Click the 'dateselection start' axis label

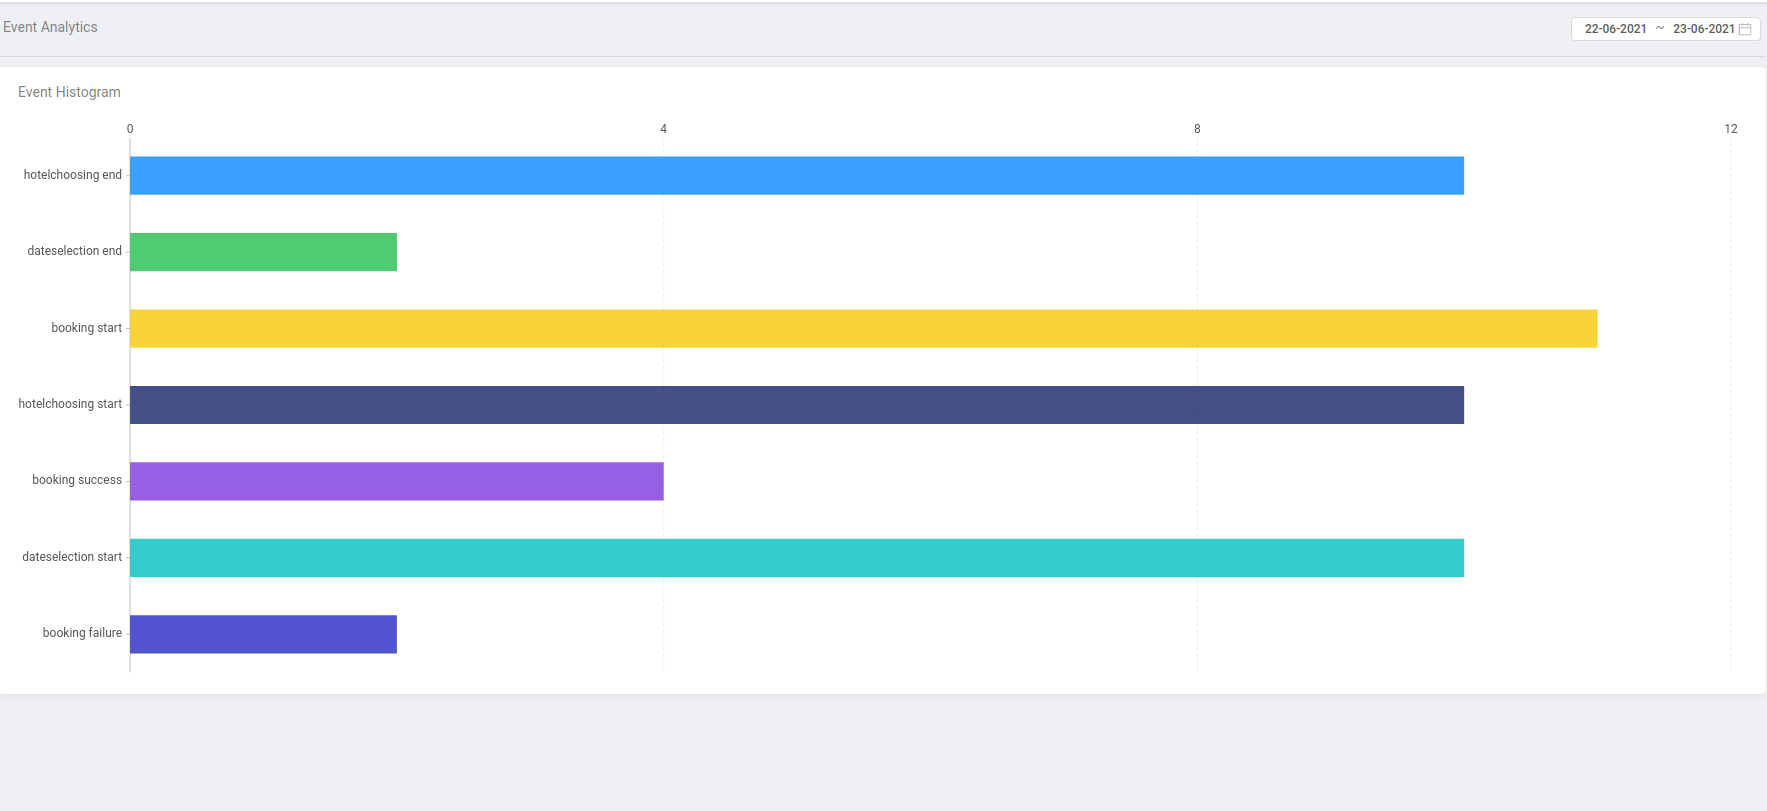pyautogui.click(x=72, y=557)
